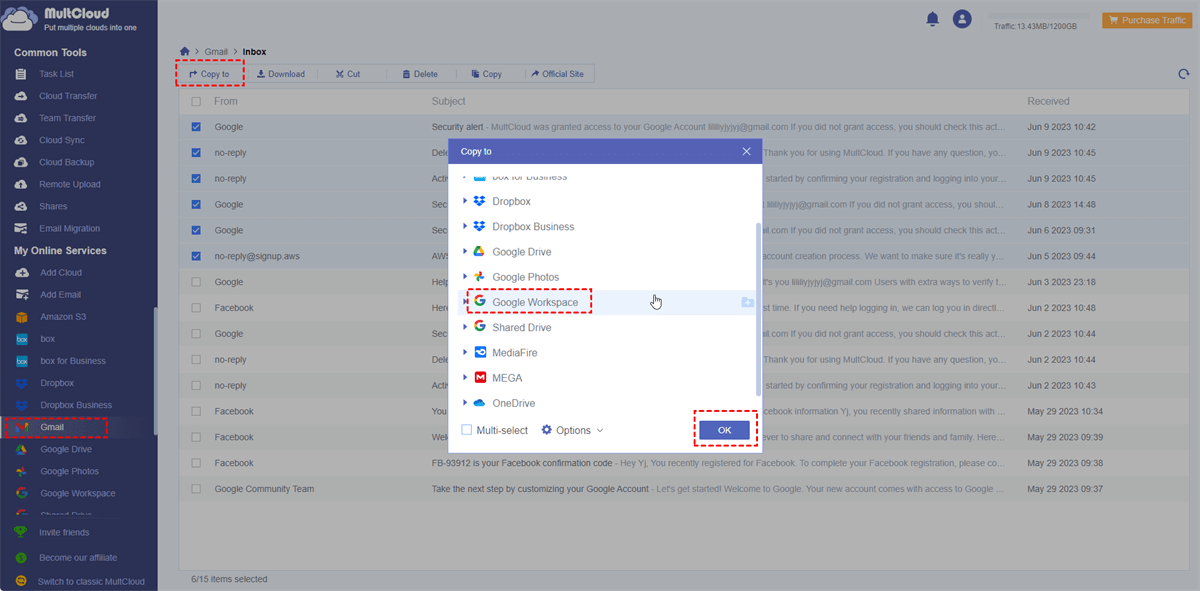Check the Facebook email received Jun 2 10:48
Screen dimensions: 1200x591
196,308
